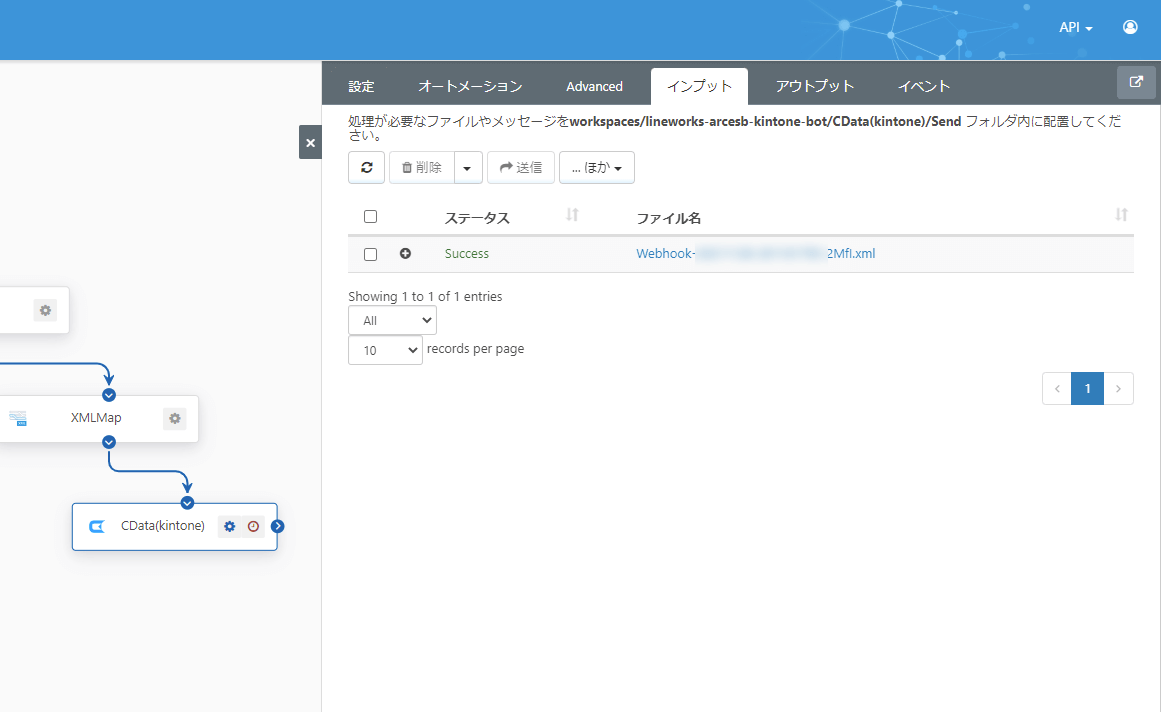Open settings gear on topmost connector
1161x712 pixels.
tap(45, 310)
